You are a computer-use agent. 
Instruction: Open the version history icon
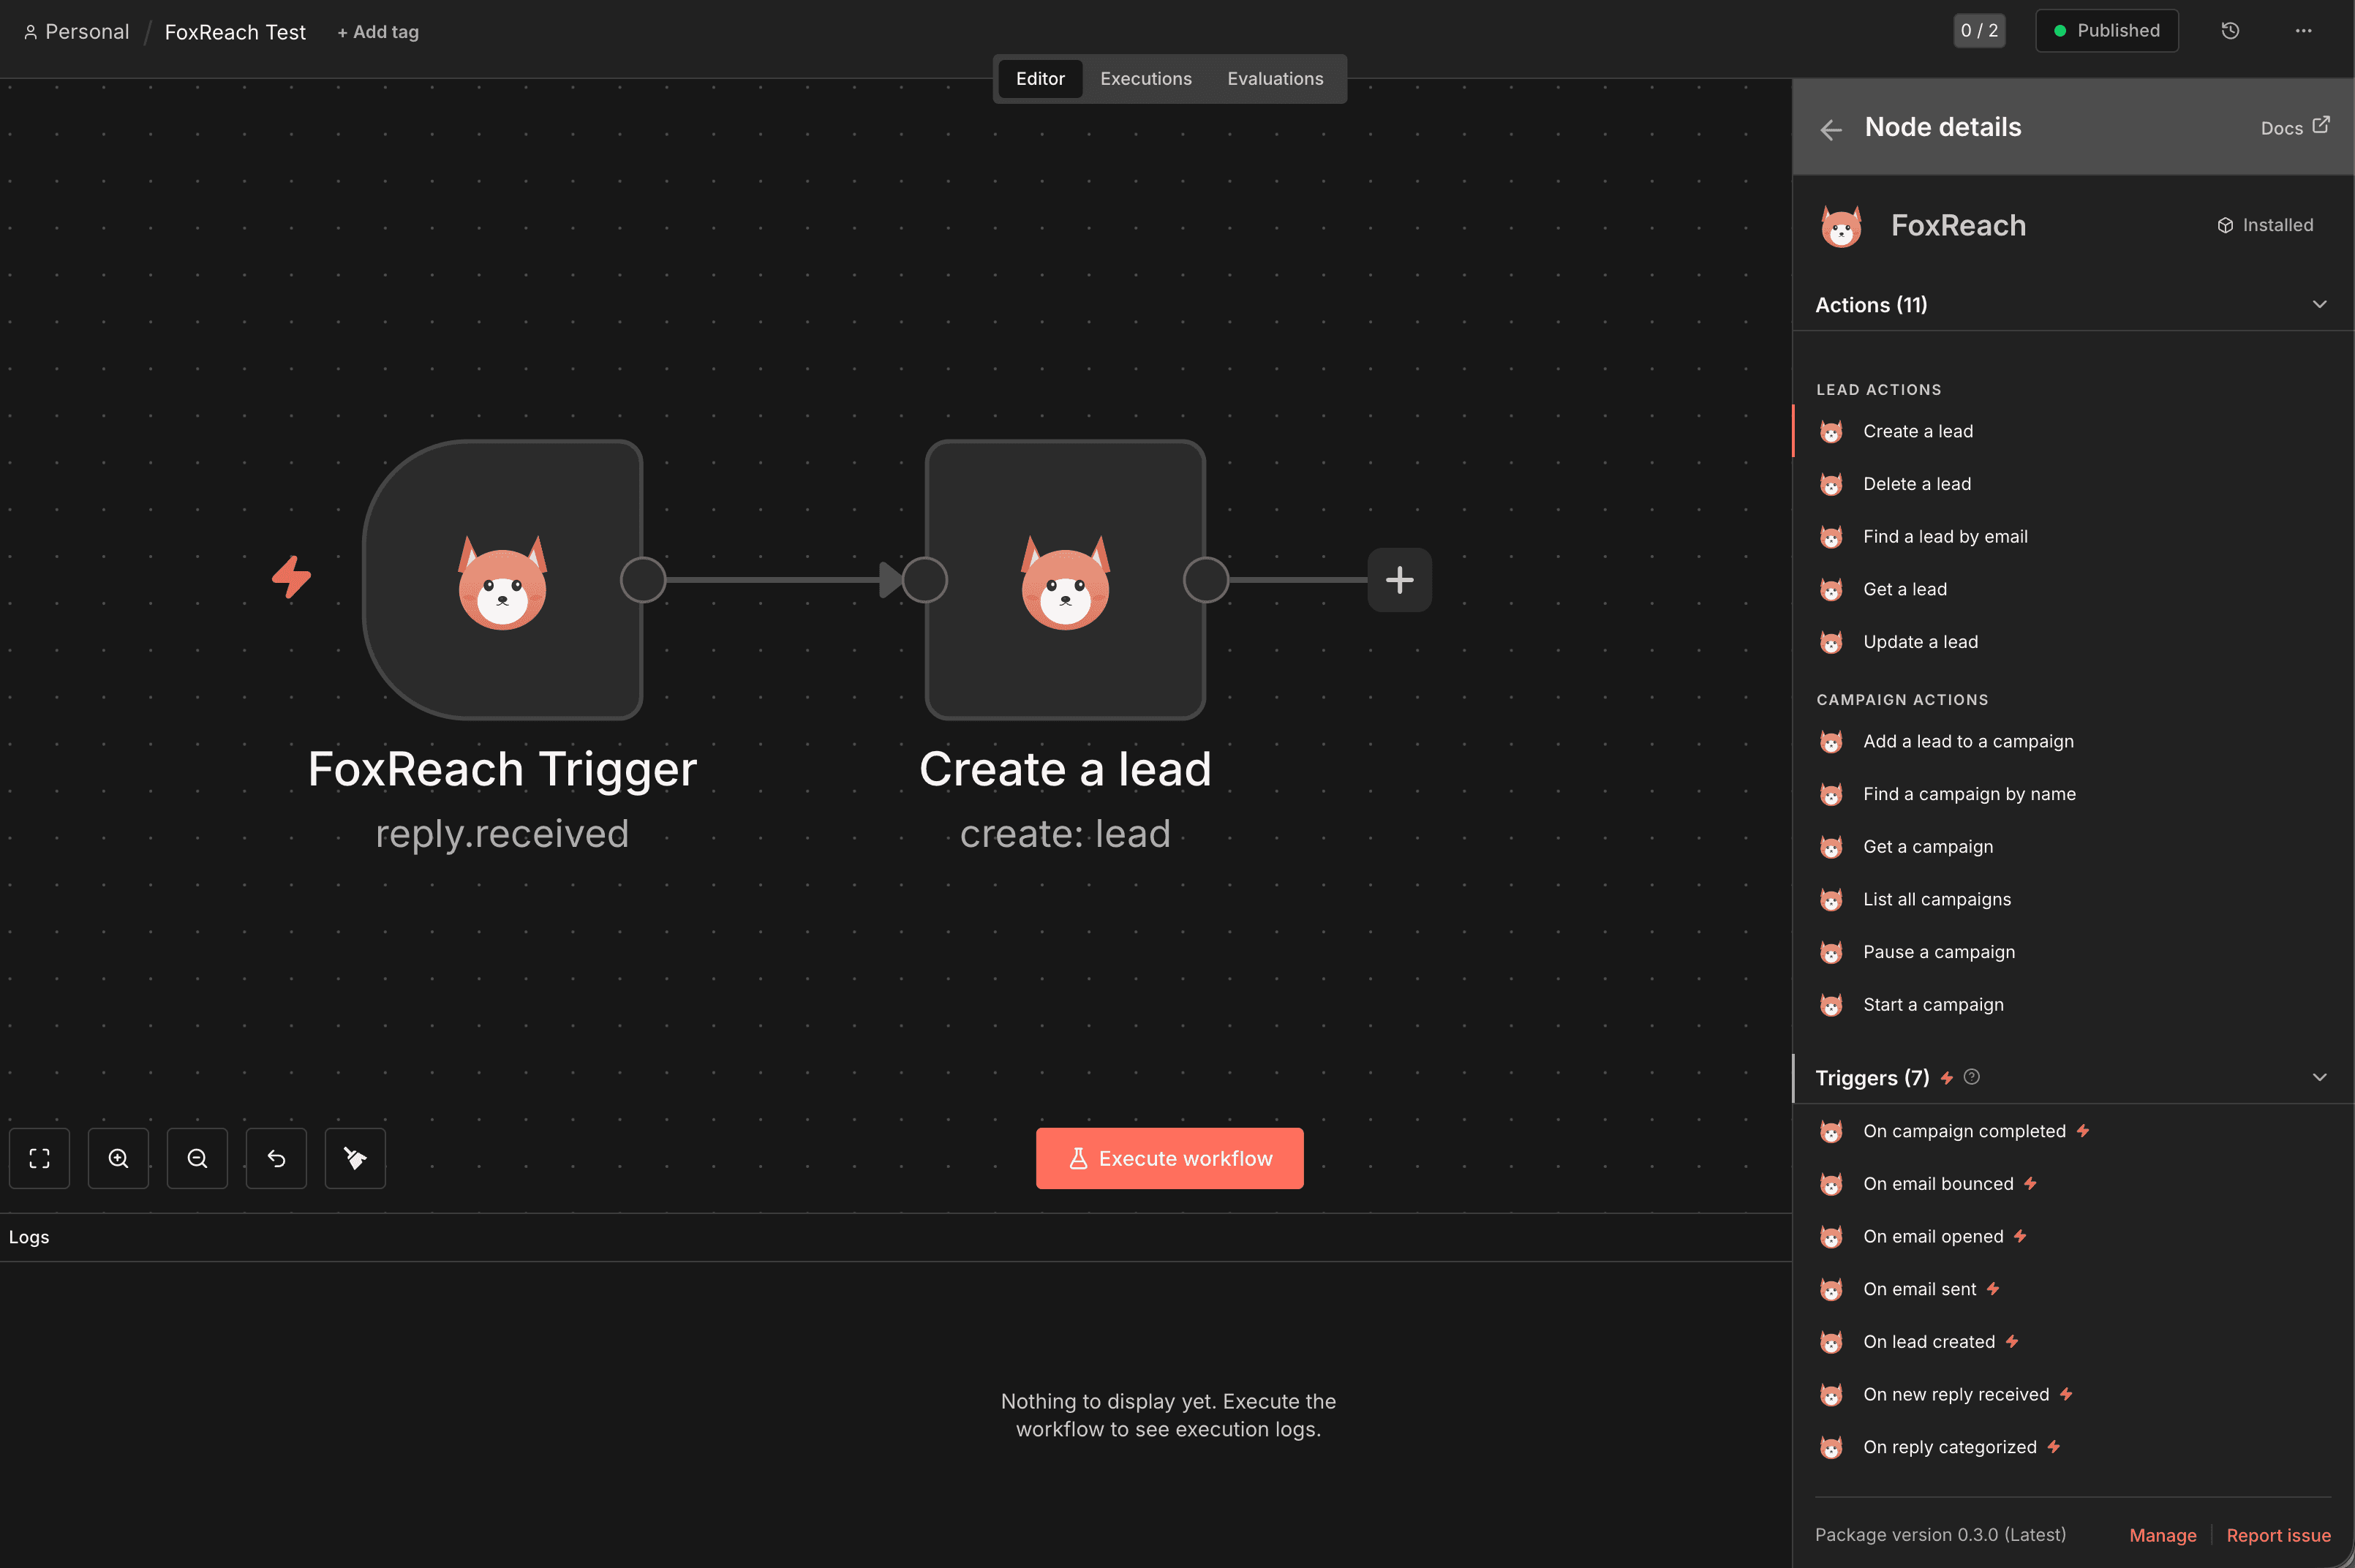pyautogui.click(x=2231, y=30)
